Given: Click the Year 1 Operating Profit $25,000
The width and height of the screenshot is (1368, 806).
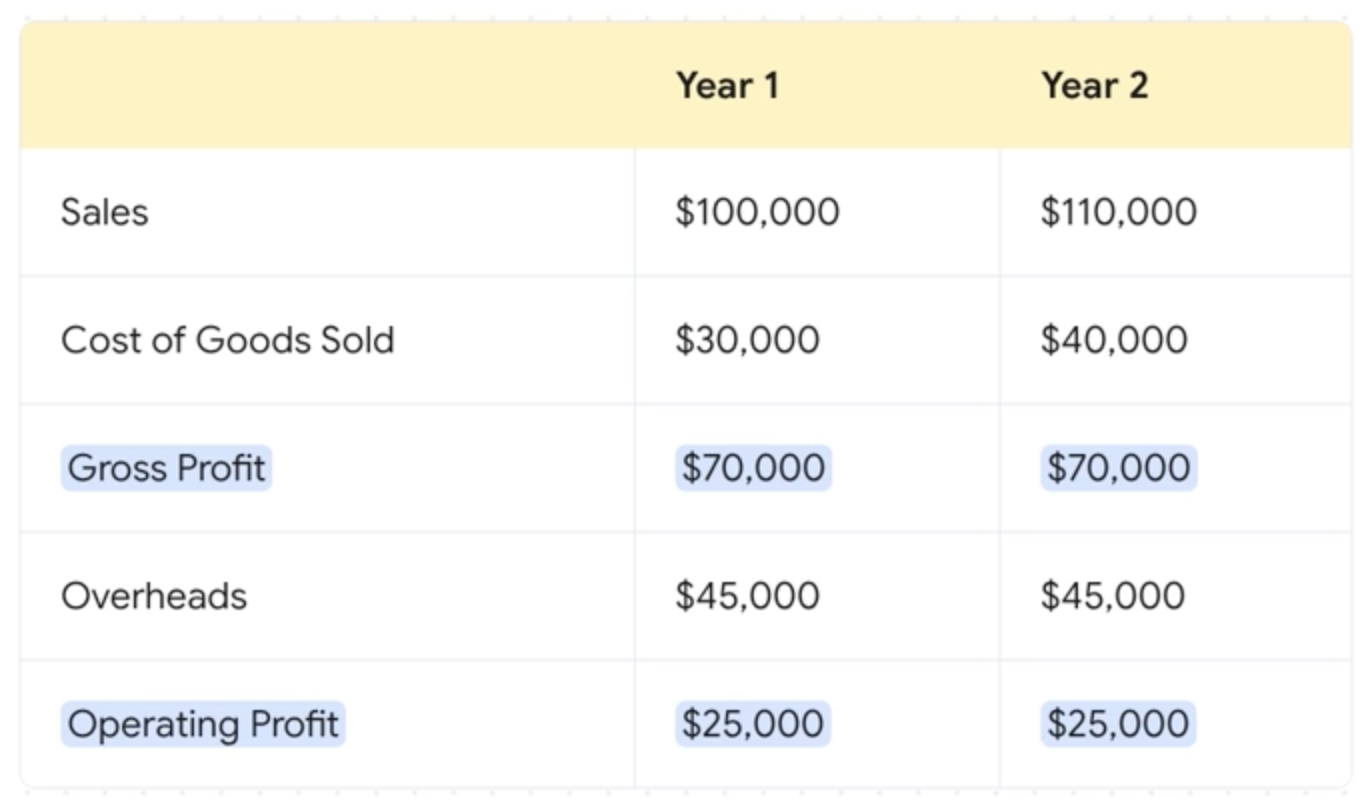Looking at the screenshot, I should pyautogui.click(x=752, y=724).
